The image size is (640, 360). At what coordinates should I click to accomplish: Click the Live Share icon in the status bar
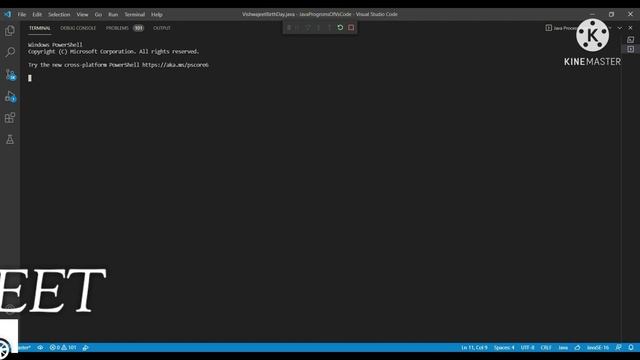pos(85,347)
